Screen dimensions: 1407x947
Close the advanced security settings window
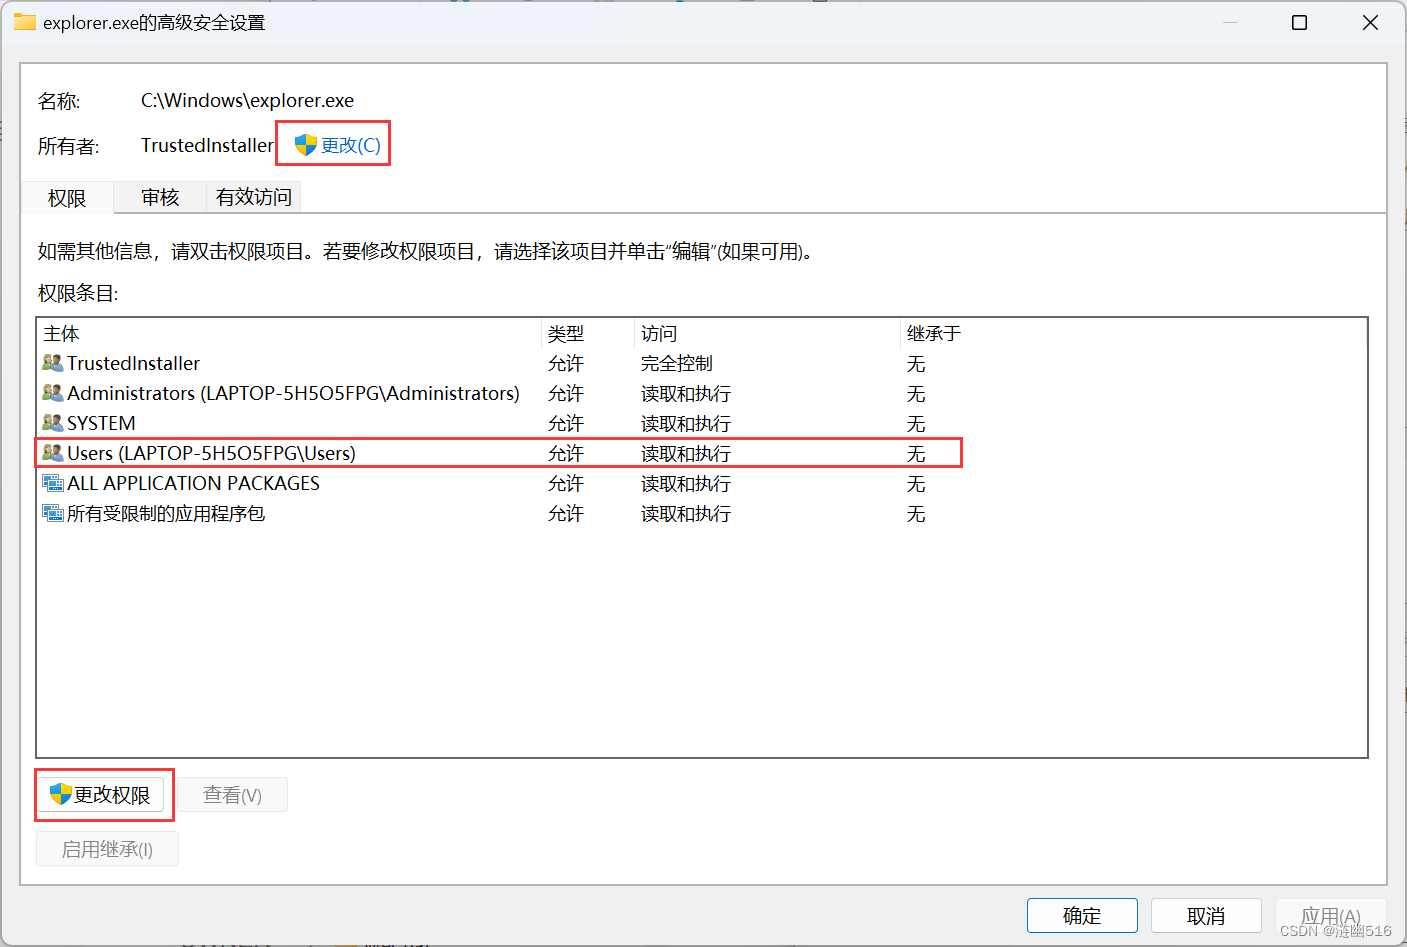coord(1370,22)
